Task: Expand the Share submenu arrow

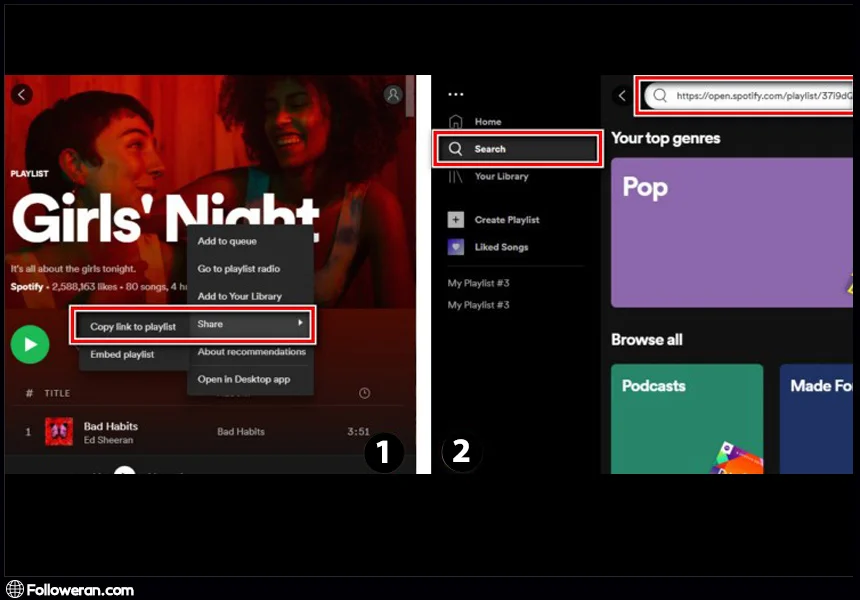Action: (x=300, y=324)
